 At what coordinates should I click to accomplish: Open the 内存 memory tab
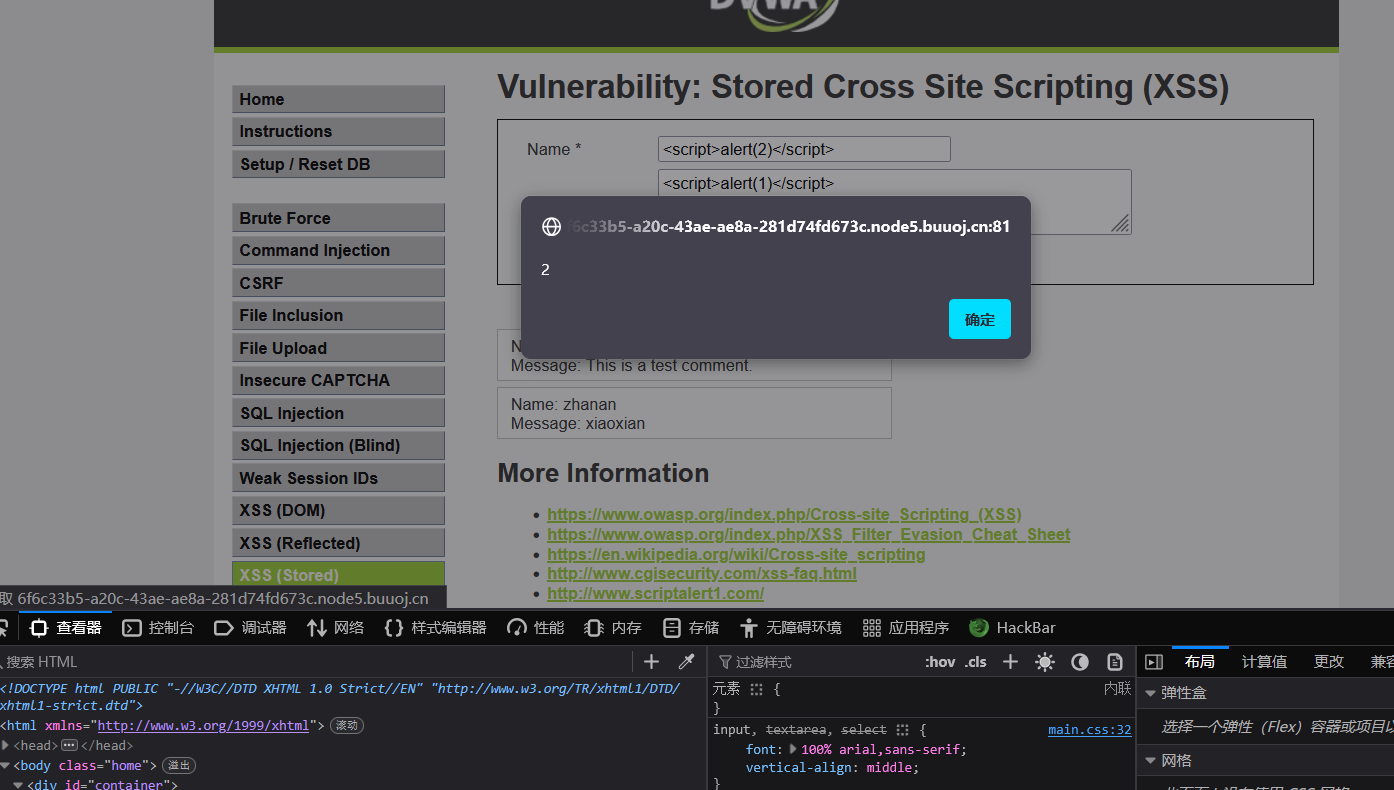tap(613, 628)
